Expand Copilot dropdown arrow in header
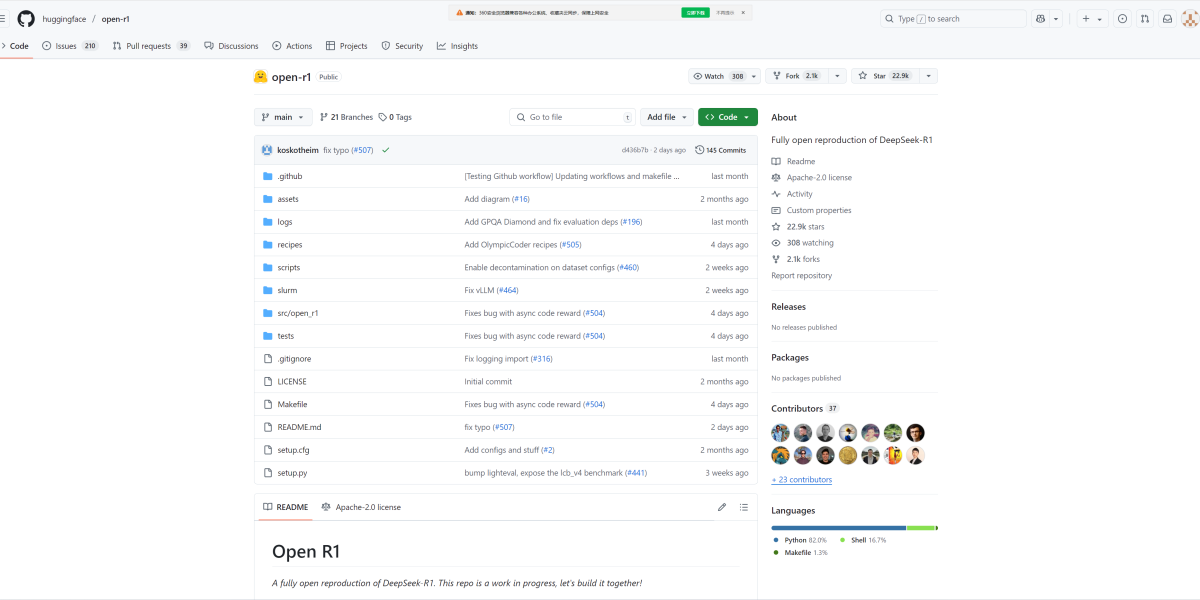 [1057, 19]
